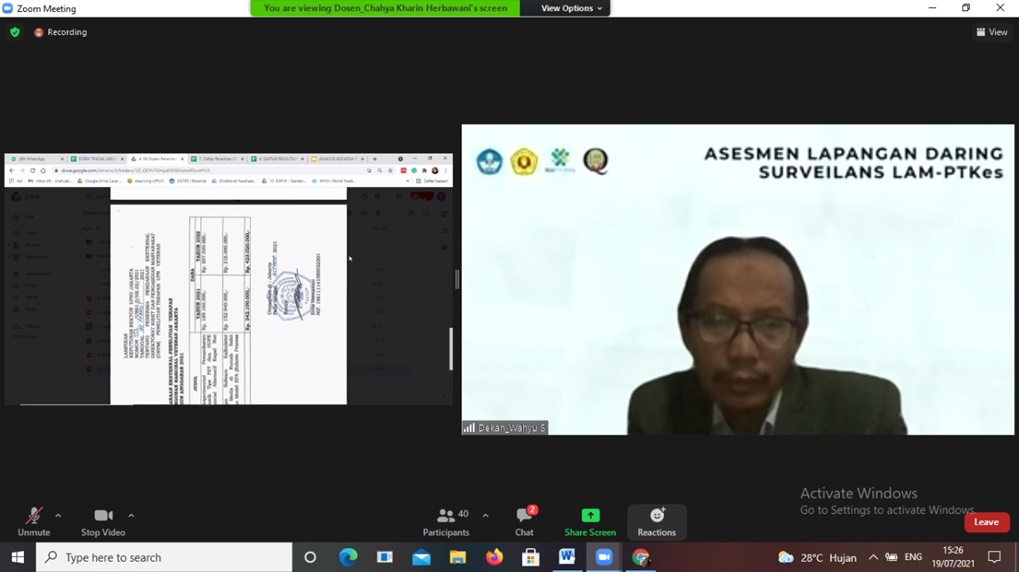This screenshot has width=1019, height=572.
Task: Click the green encryption shield icon
Action: pos(15,32)
